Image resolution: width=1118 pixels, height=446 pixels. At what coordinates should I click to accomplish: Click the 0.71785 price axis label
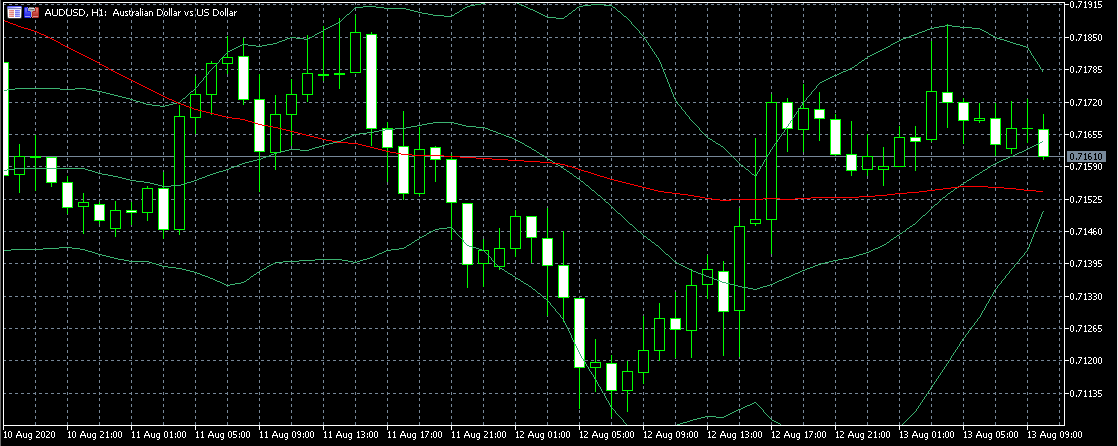point(1085,70)
